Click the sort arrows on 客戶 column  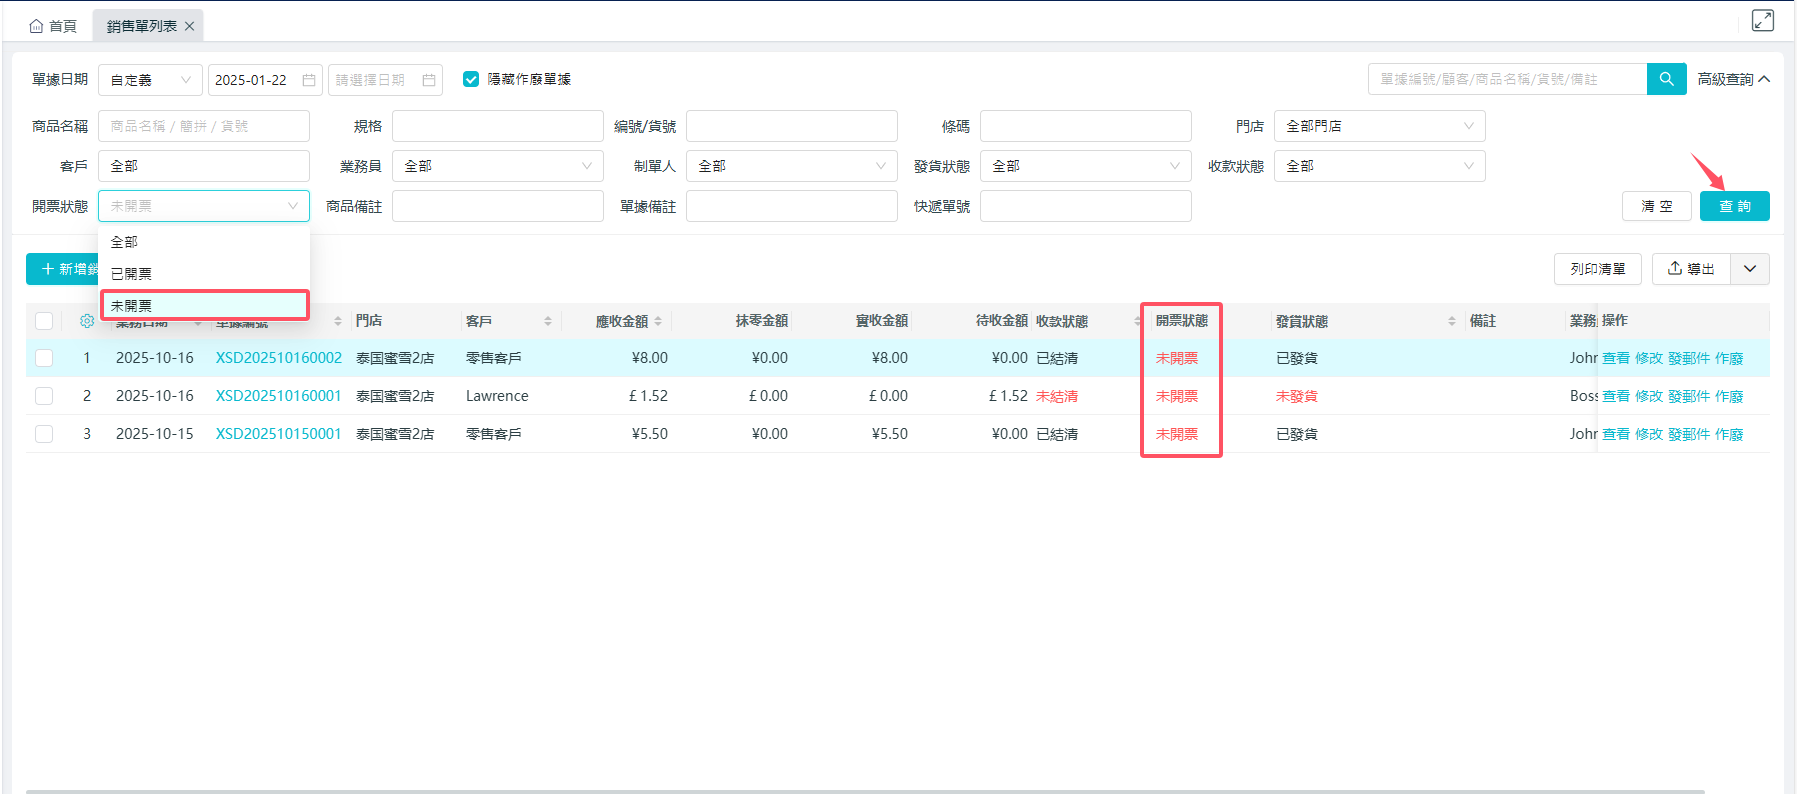[x=548, y=321]
